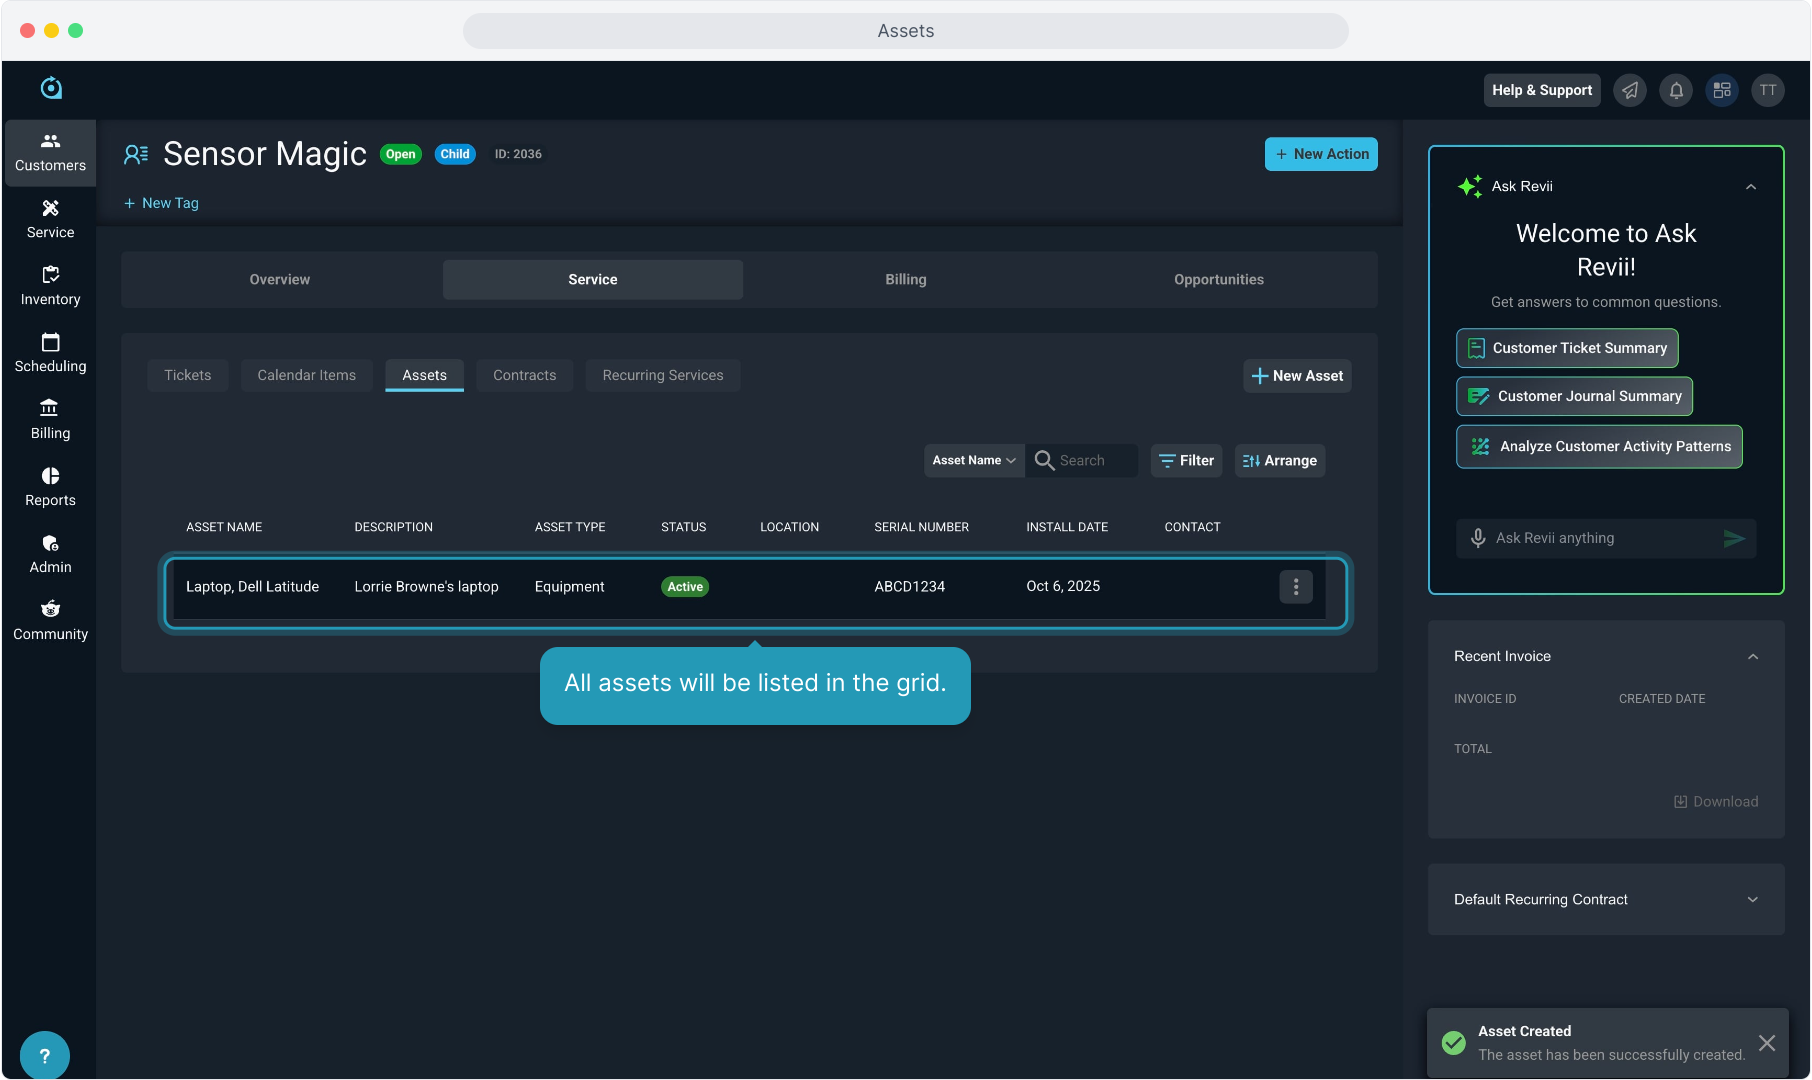Open the Scheduling calendar in sidebar
This screenshot has height=1080, width=1812.
[x=50, y=353]
